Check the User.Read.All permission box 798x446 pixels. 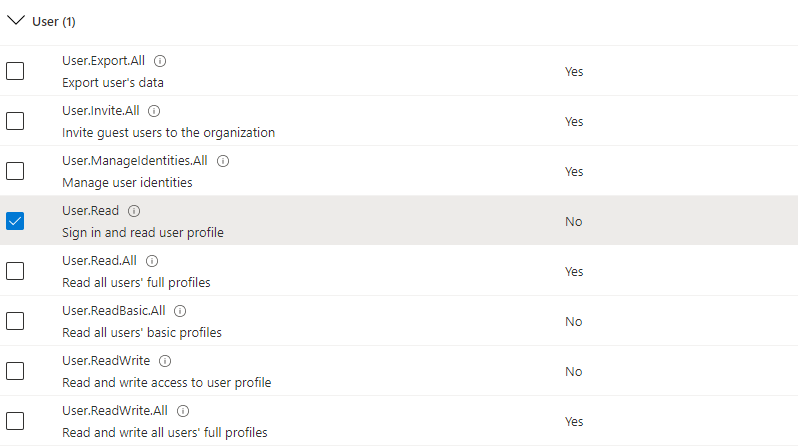coord(15,271)
